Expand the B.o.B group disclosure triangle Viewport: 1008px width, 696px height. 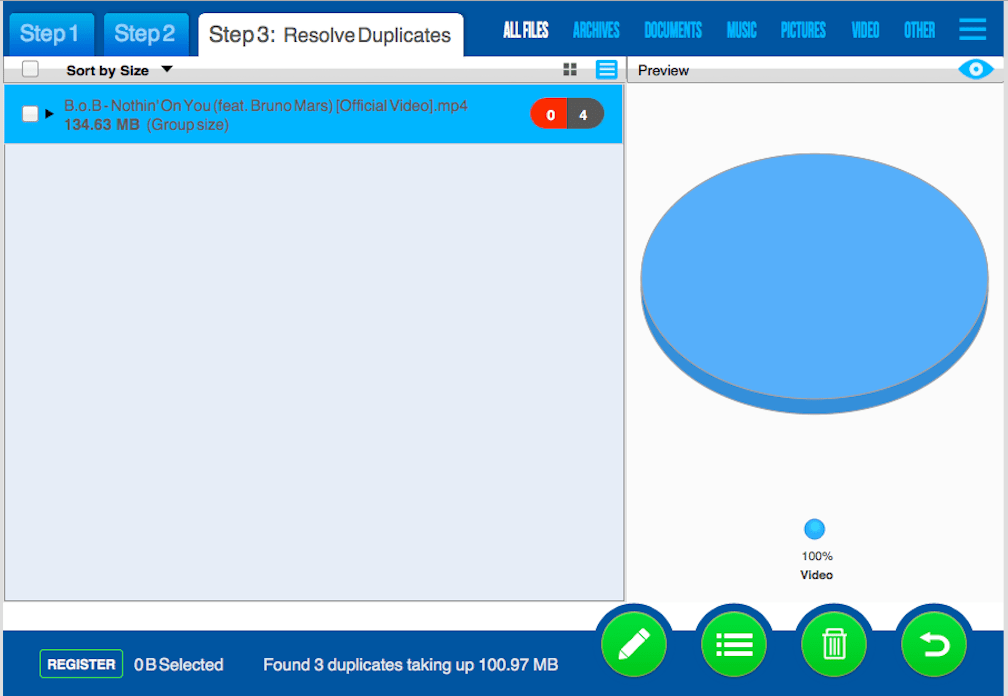pyautogui.click(x=50, y=114)
